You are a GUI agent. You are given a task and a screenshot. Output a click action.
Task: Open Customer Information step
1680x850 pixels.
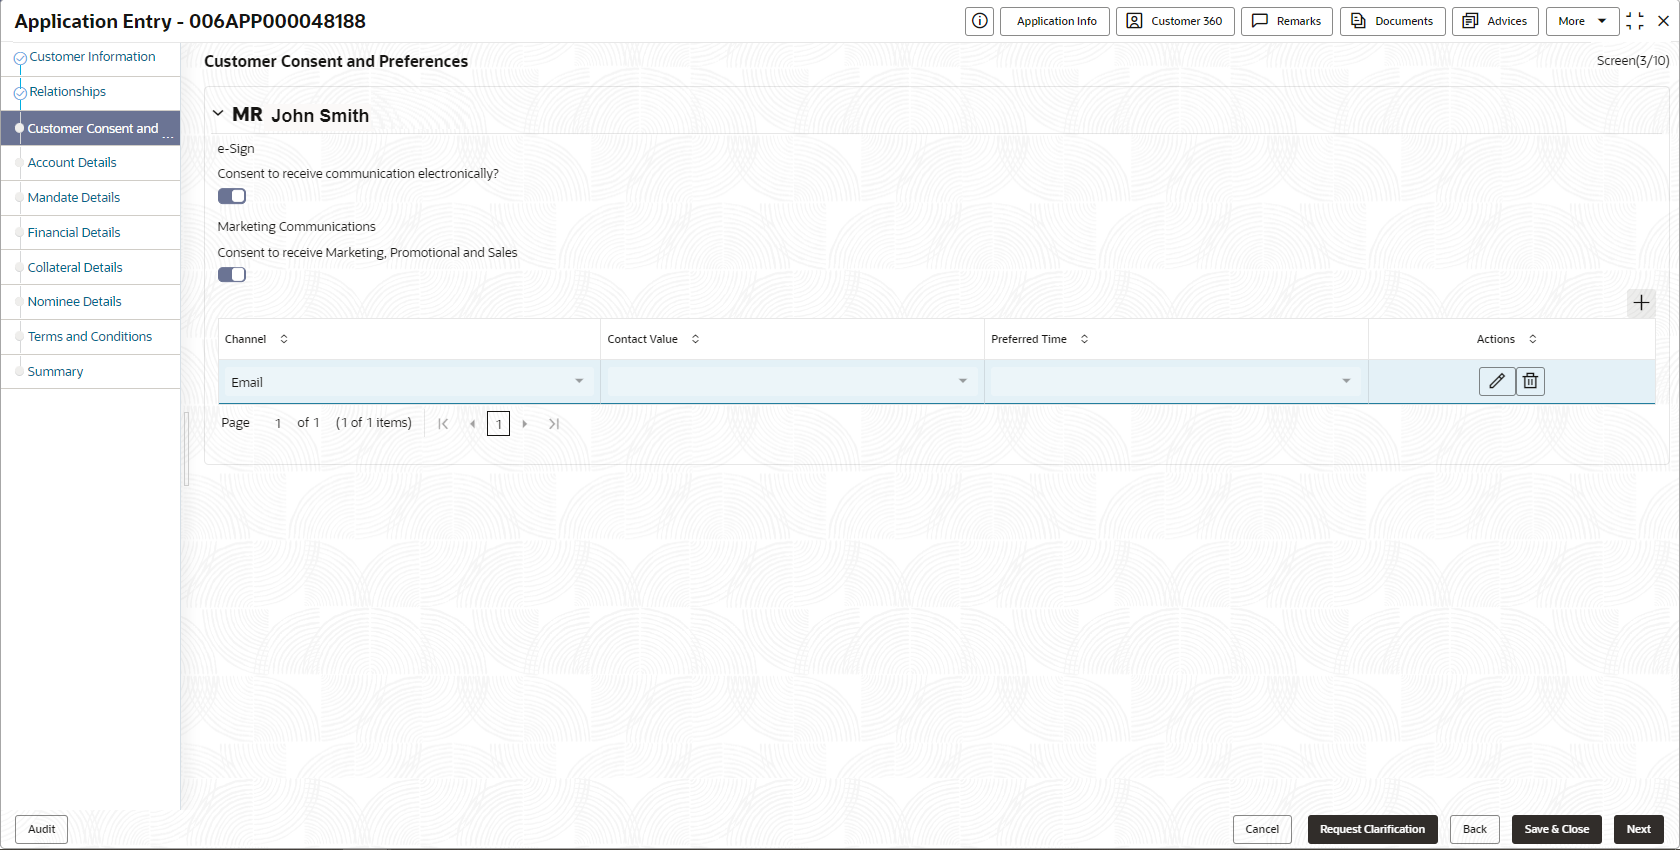[92, 57]
